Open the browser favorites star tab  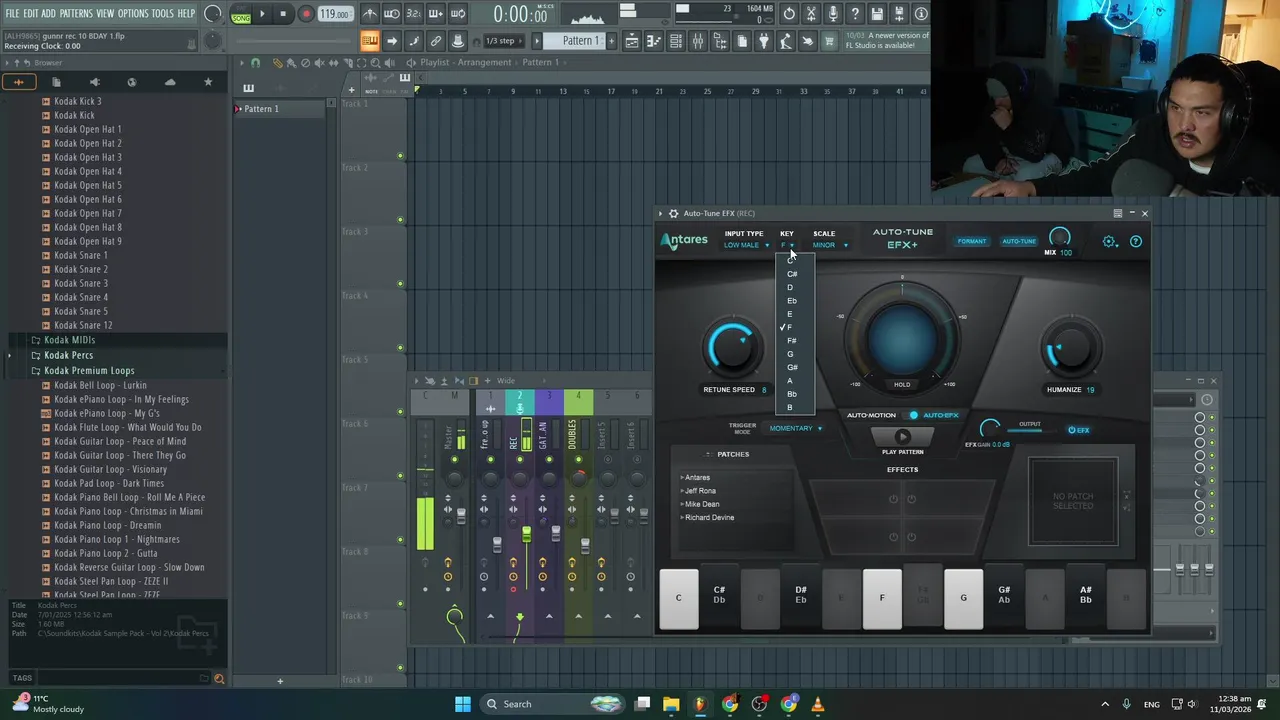coord(208,82)
